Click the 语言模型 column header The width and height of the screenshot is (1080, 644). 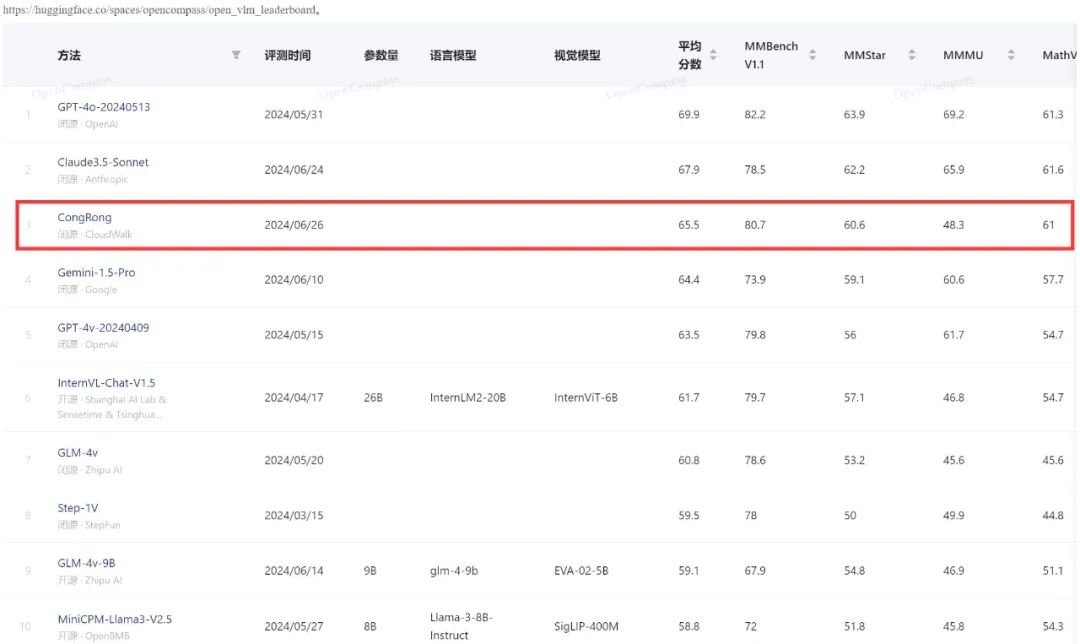(453, 55)
